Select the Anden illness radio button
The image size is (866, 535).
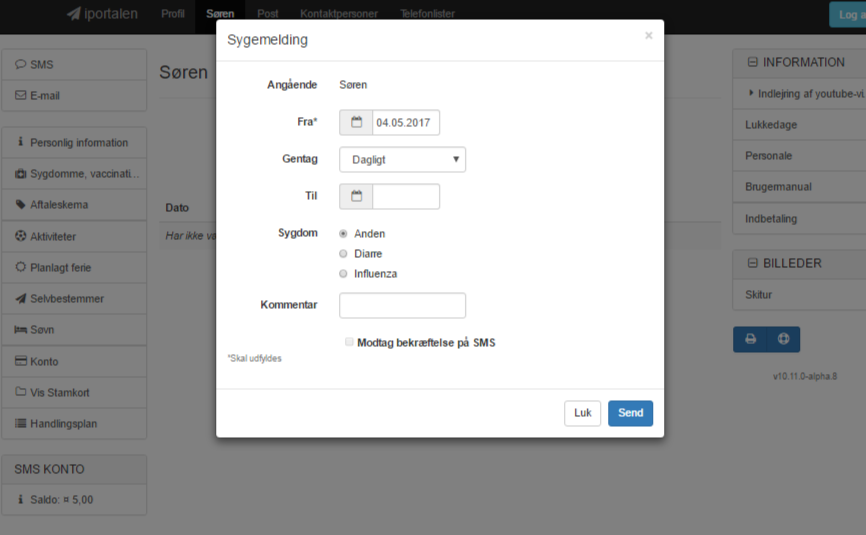(343, 234)
